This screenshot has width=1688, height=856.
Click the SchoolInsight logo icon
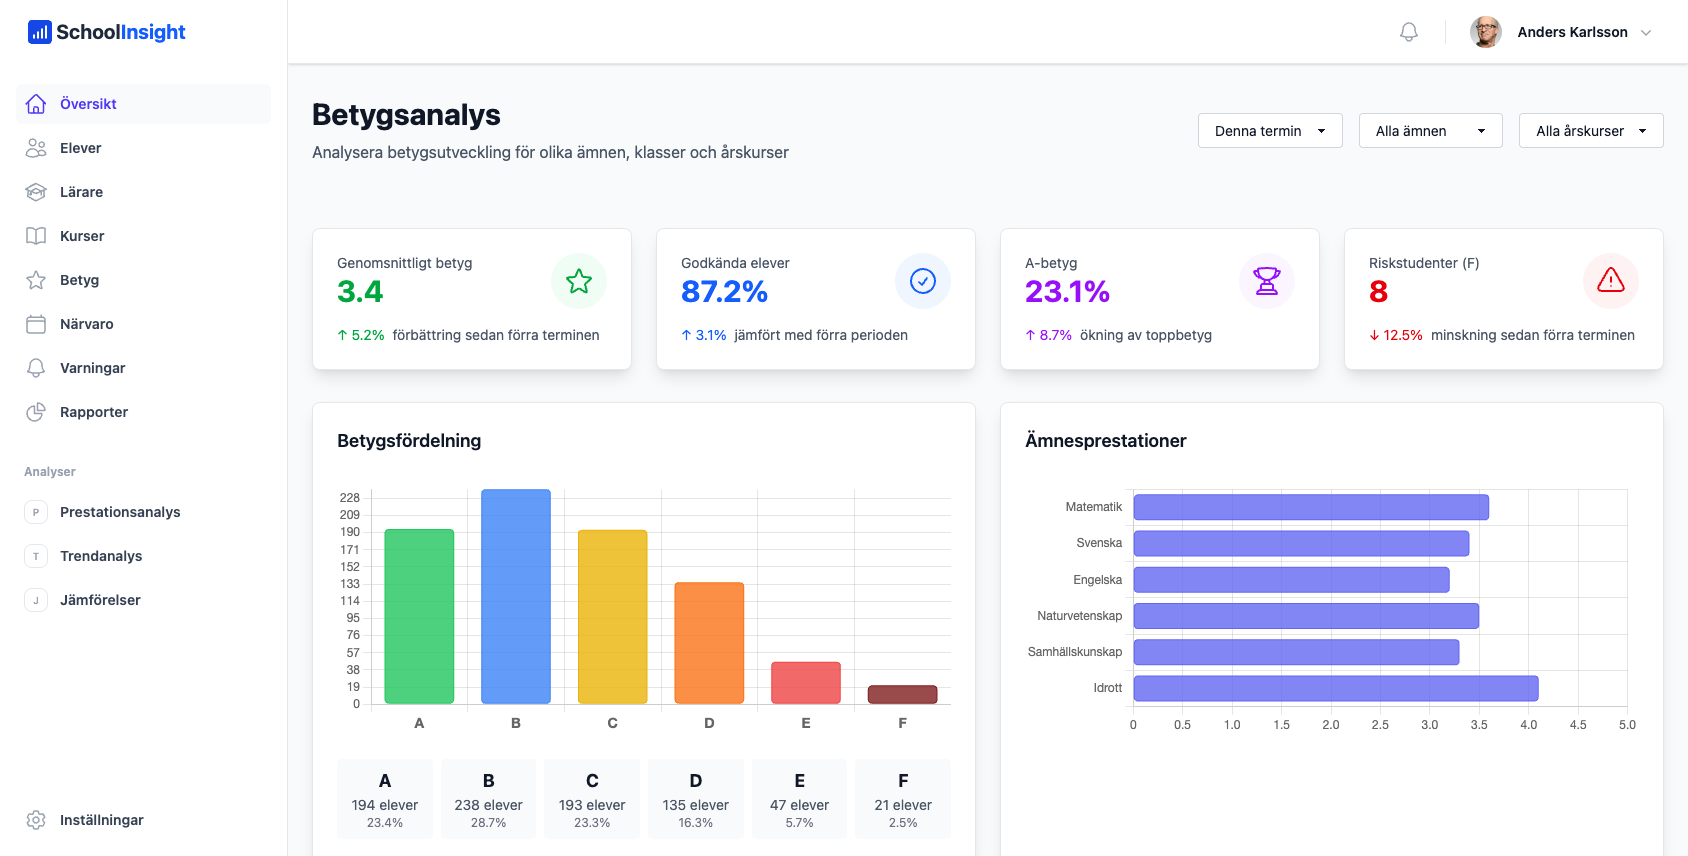tap(39, 32)
